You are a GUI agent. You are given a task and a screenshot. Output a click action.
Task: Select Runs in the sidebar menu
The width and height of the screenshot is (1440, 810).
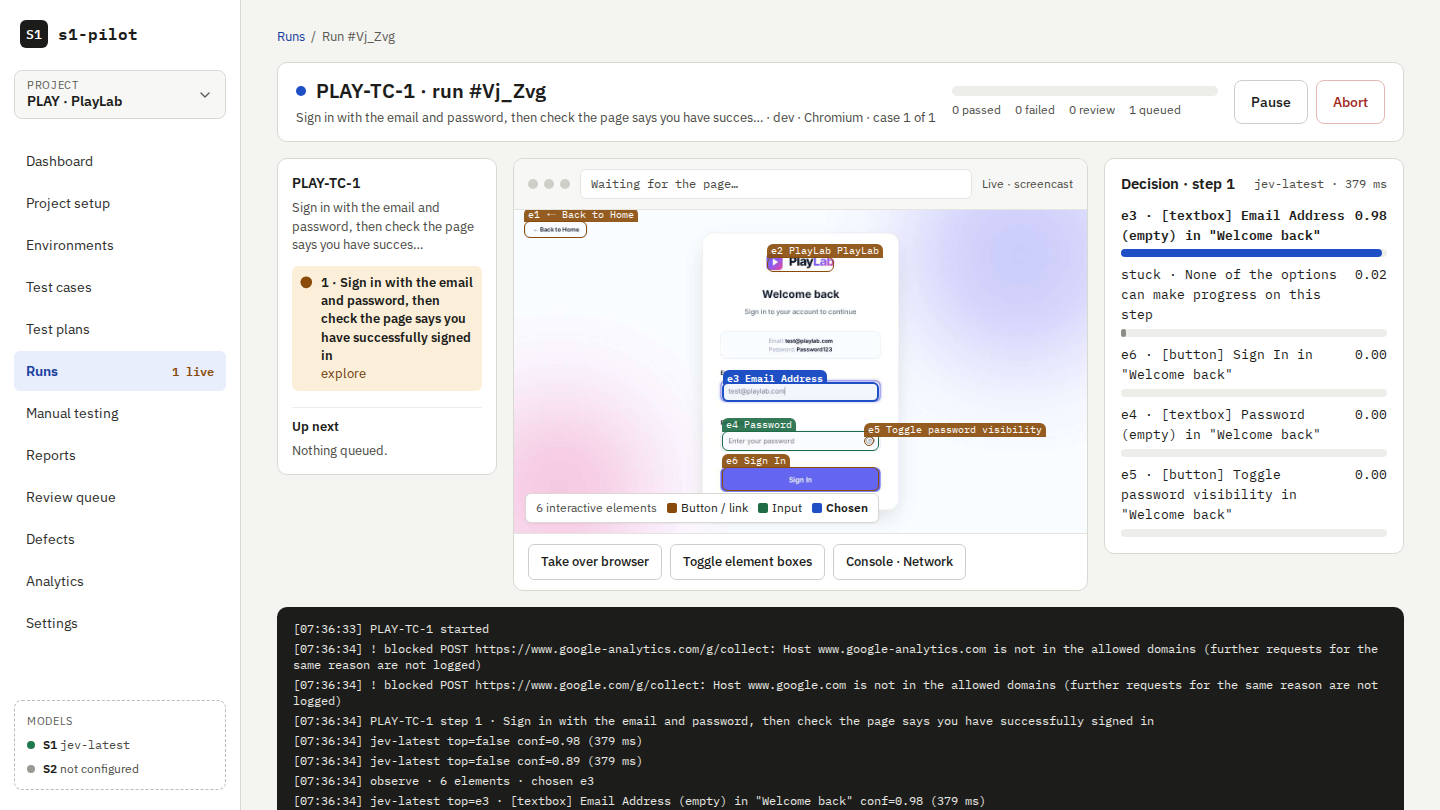[120, 371]
